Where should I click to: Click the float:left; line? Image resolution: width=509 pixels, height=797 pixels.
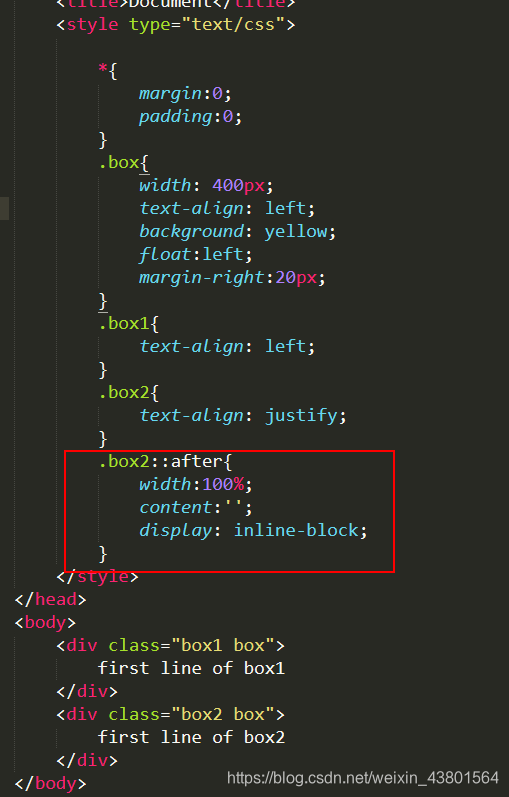pyautogui.click(x=196, y=254)
